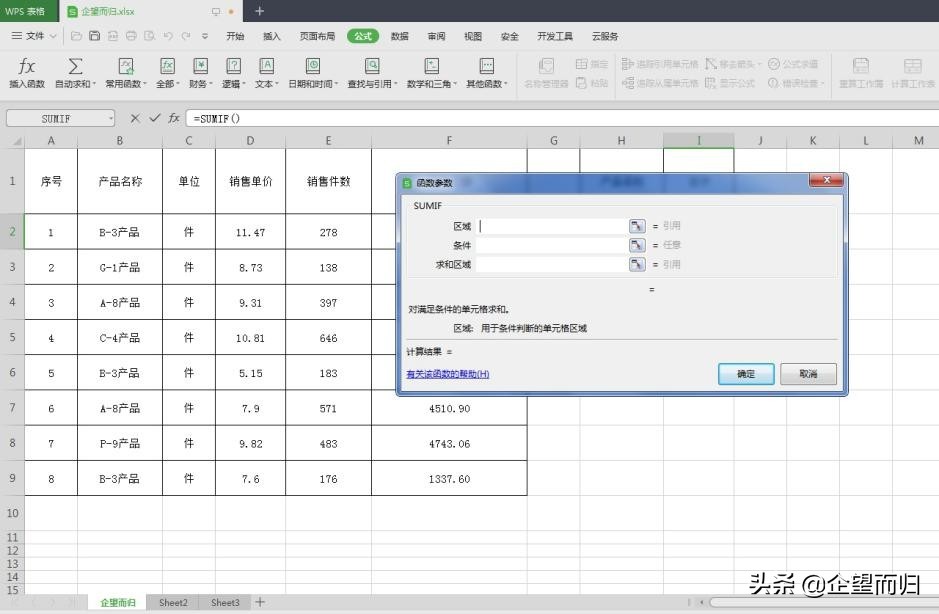Viewport: 939px width, 614px height.
Task: Toggle 显示公式 in the ribbon
Action: pos(730,83)
